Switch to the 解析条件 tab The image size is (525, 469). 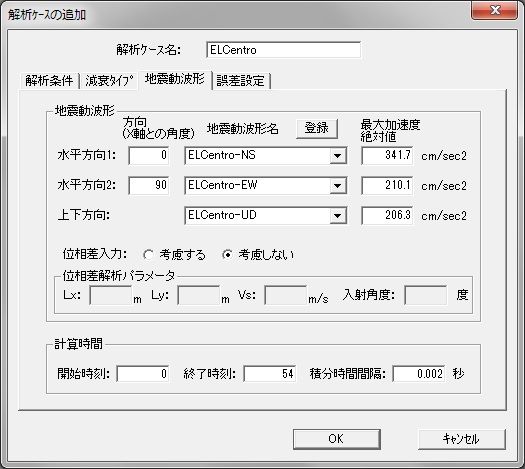(49, 81)
